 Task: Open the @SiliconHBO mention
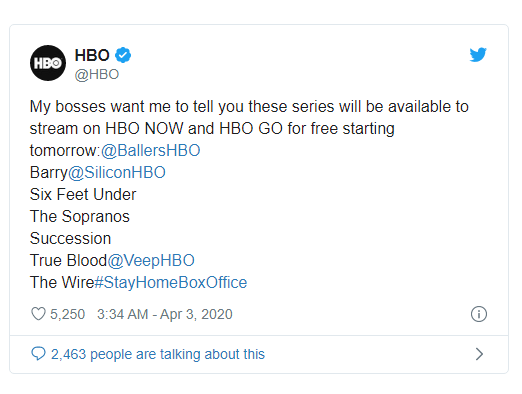tap(117, 172)
